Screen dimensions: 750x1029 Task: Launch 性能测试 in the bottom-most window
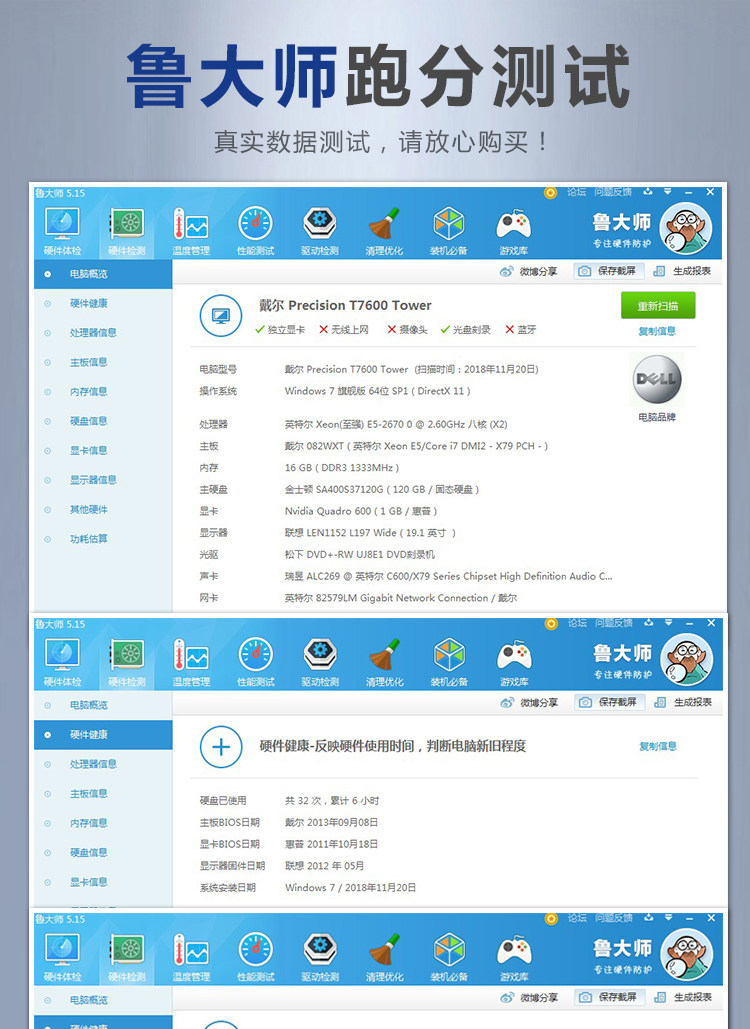(x=255, y=957)
